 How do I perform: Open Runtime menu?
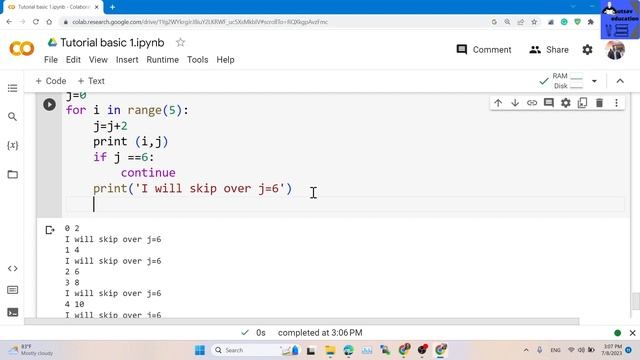[x=162, y=60]
